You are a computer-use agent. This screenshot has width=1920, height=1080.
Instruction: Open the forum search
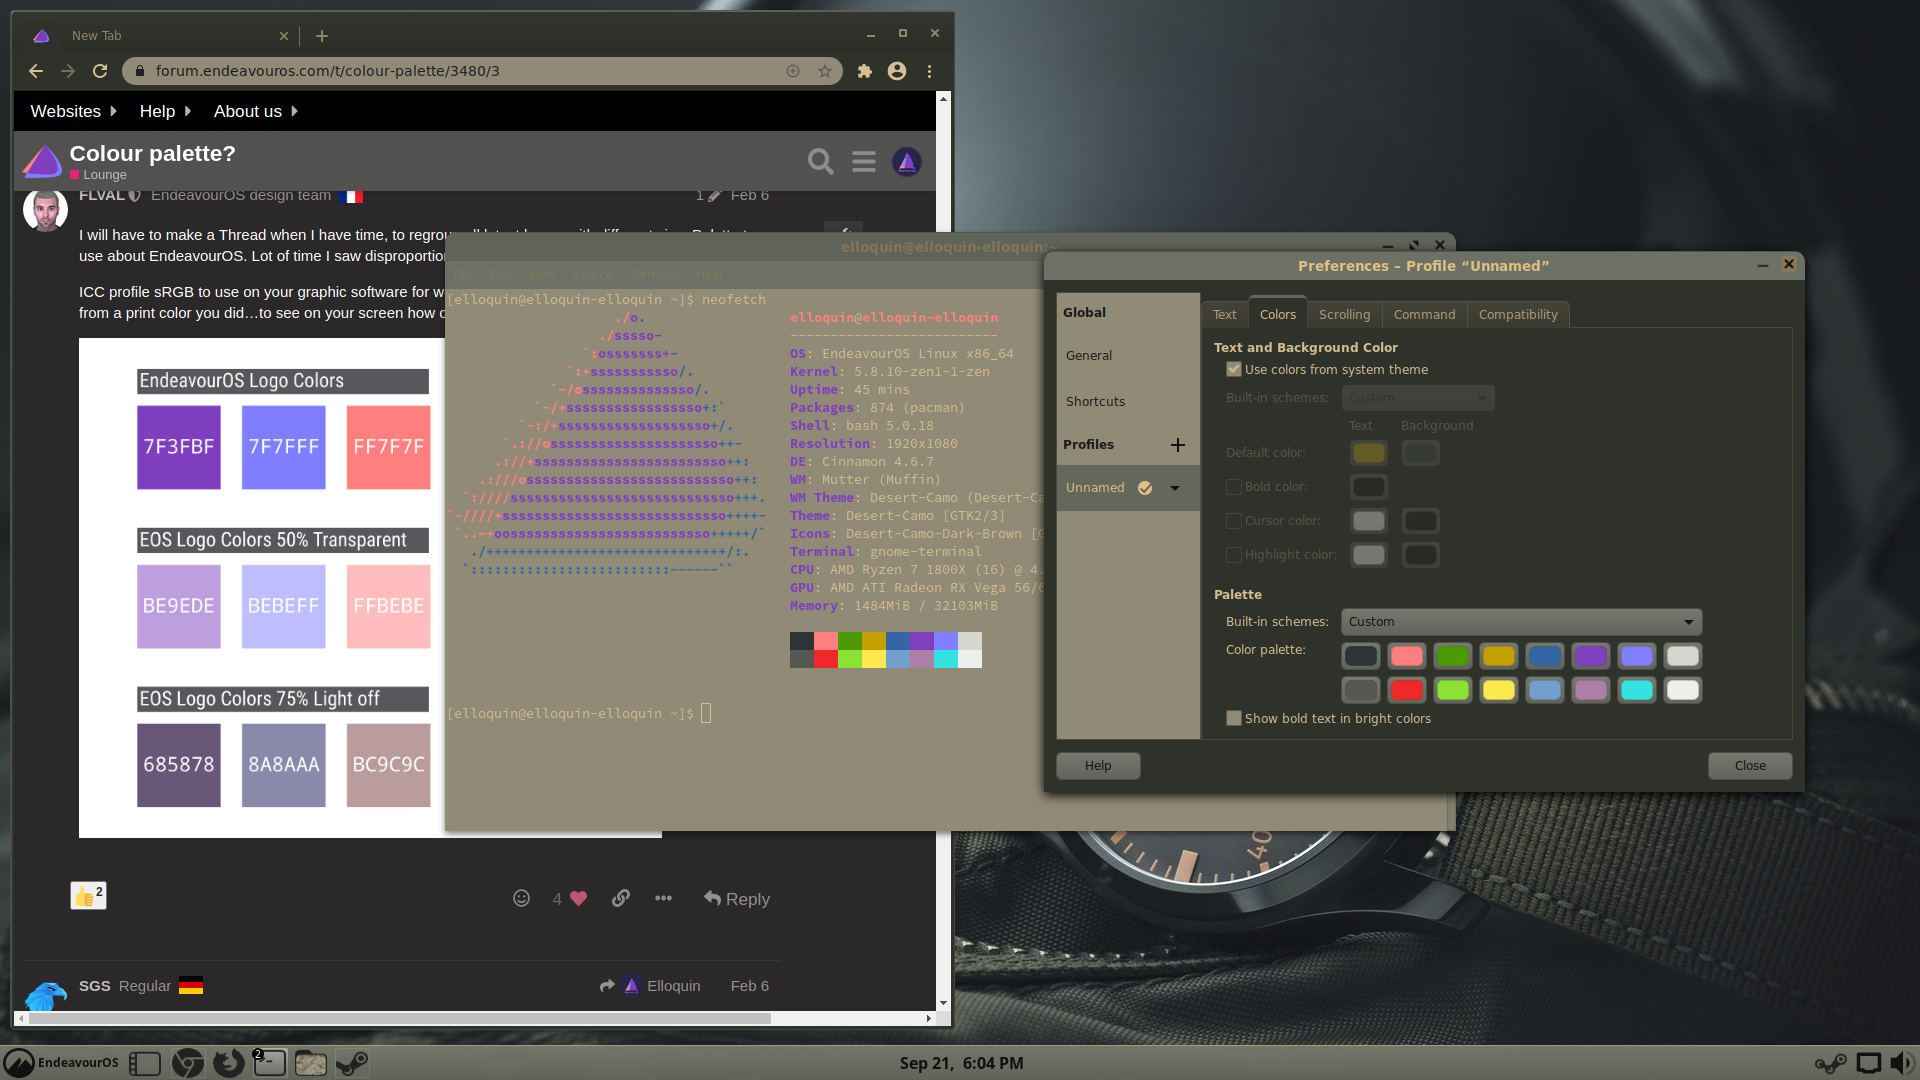[x=820, y=161]
